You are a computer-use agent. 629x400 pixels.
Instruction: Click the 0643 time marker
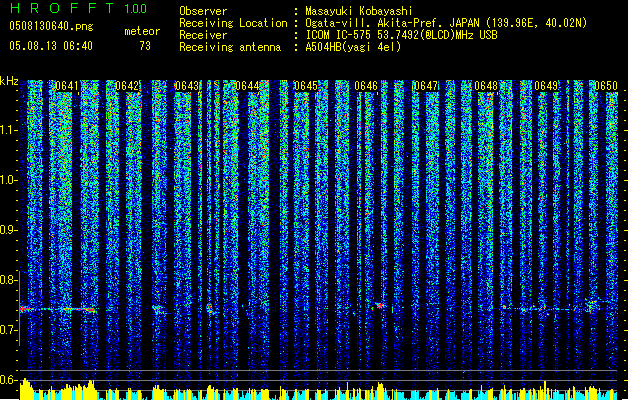(x=187, y=86)
